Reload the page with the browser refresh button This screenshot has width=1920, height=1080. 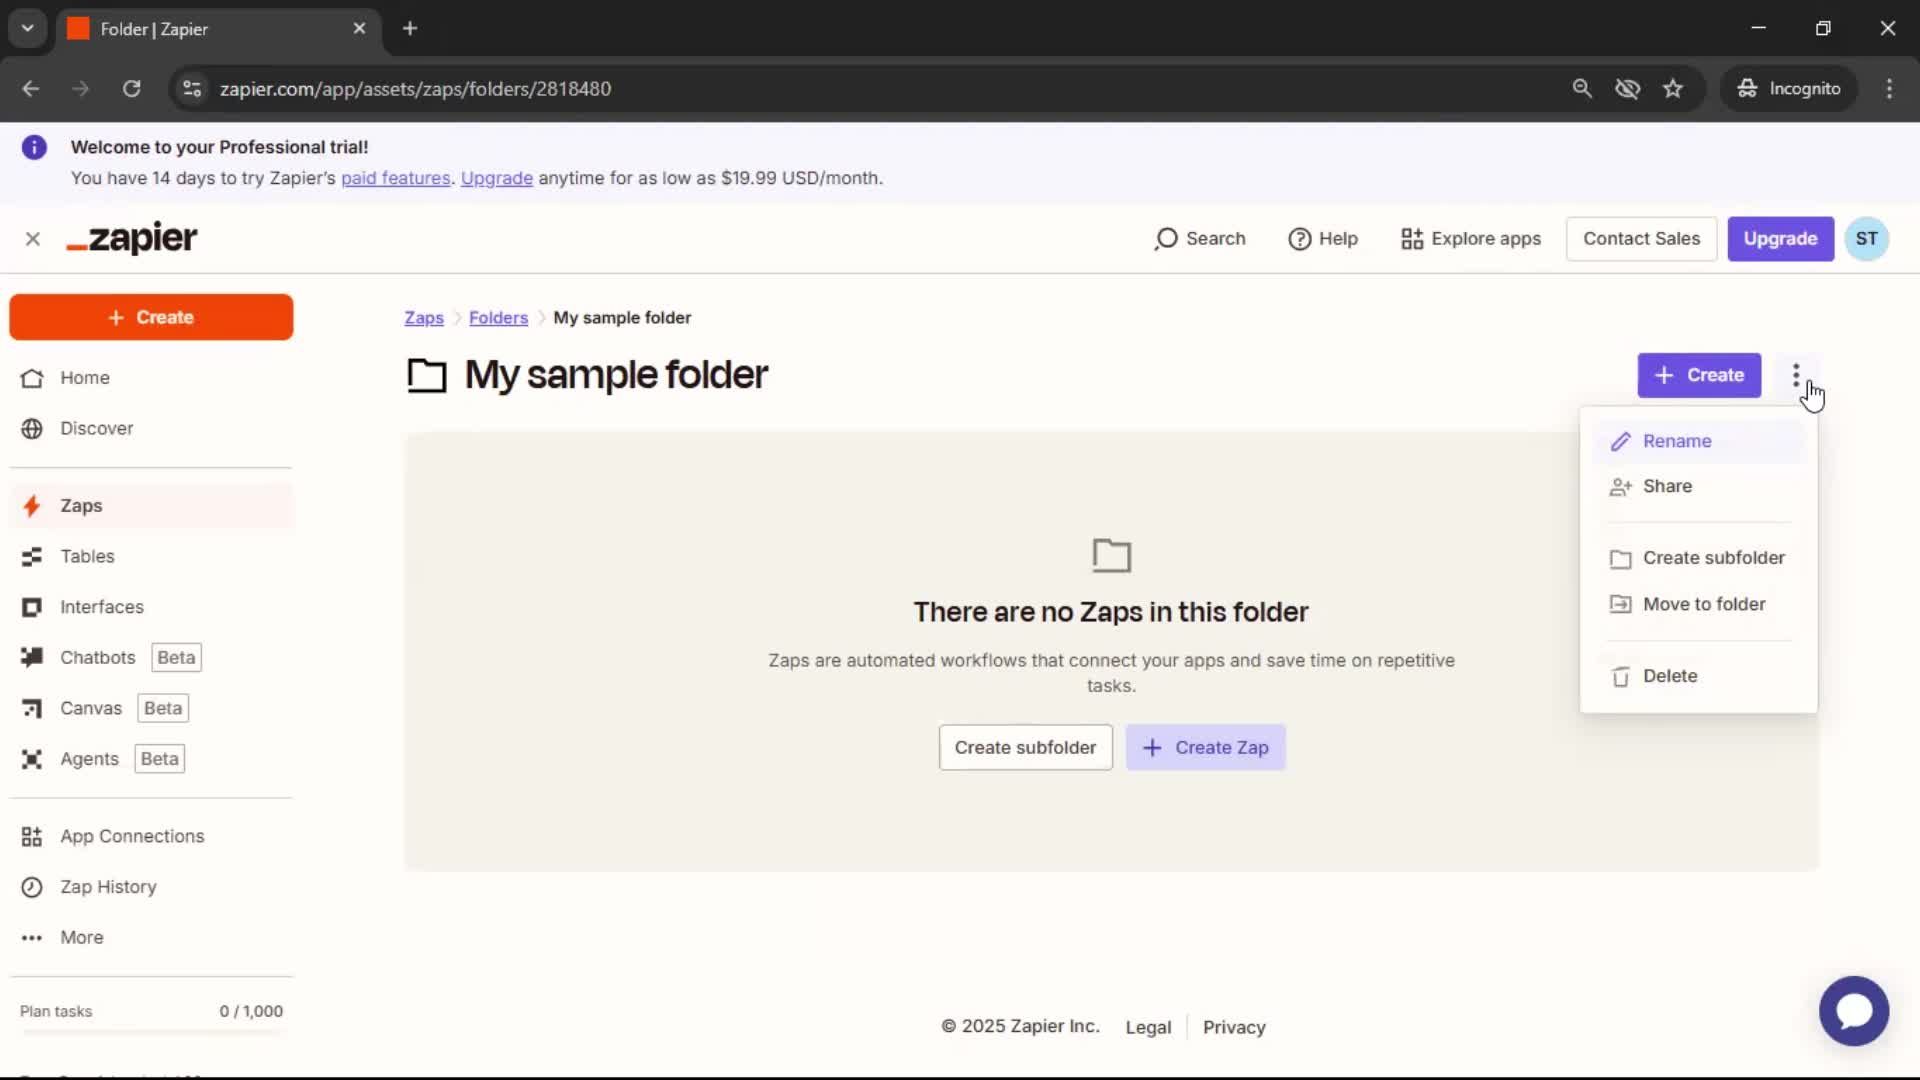point(131,89)
